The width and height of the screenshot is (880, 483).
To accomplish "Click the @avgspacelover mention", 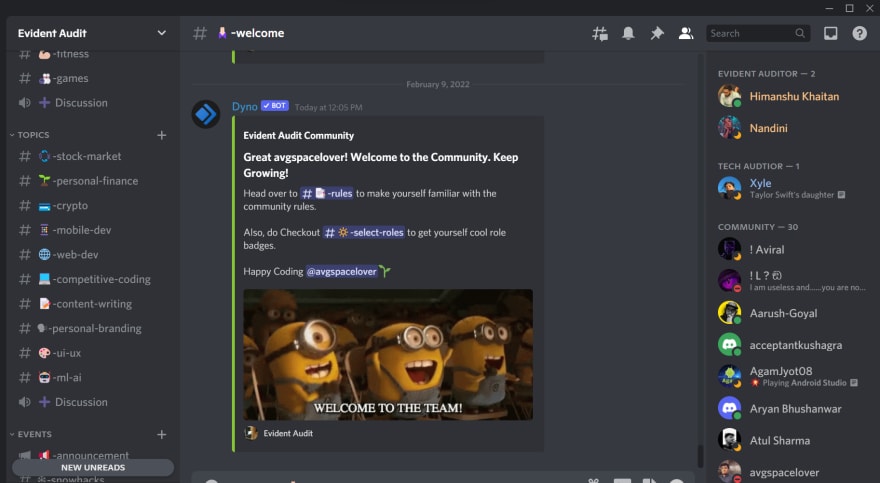I will click(341, 272).
